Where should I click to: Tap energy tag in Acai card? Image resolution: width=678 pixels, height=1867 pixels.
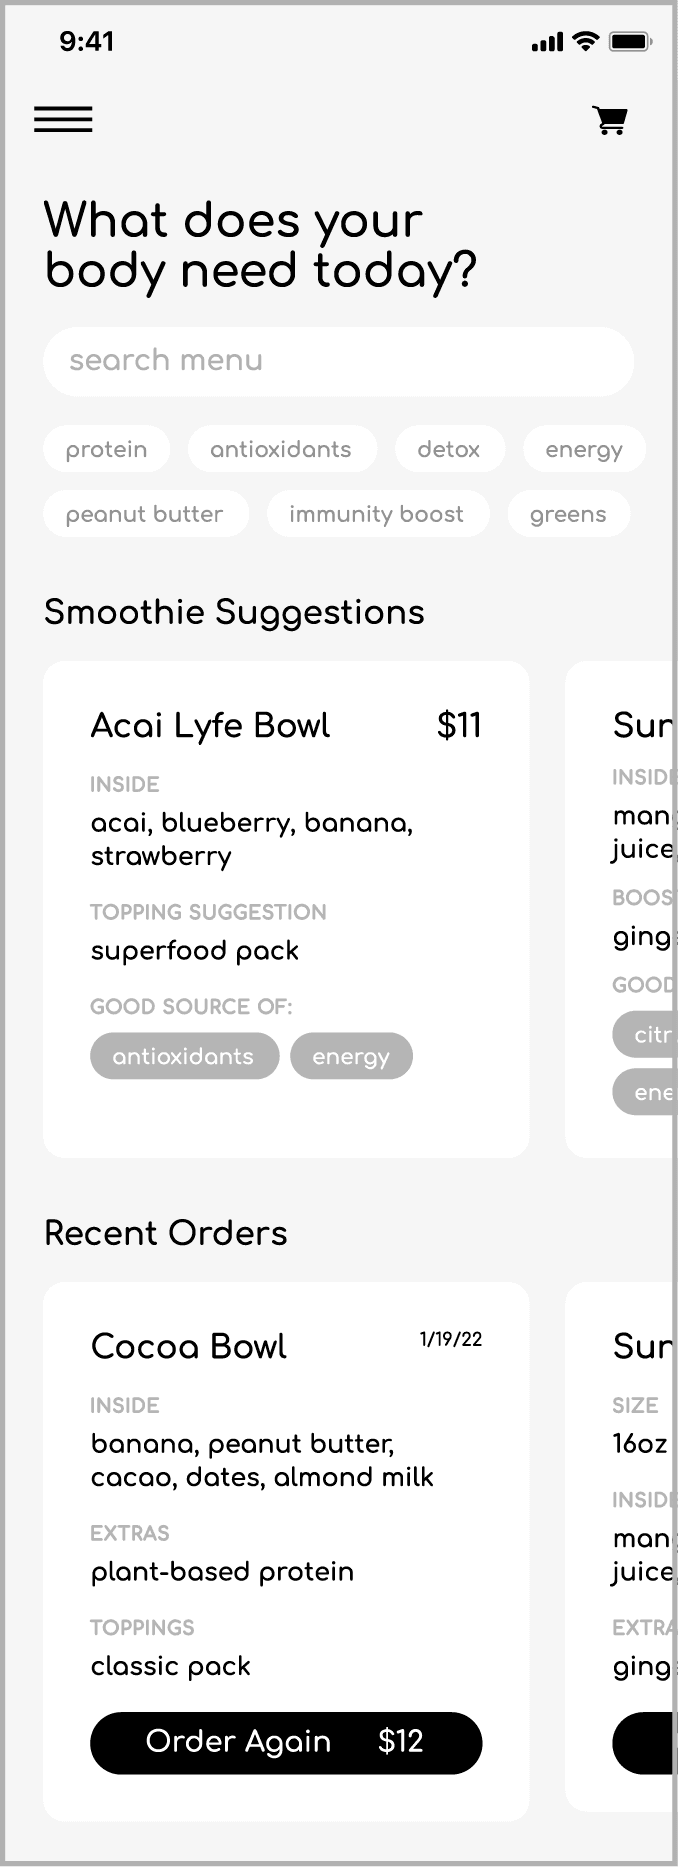[351, 1056]
